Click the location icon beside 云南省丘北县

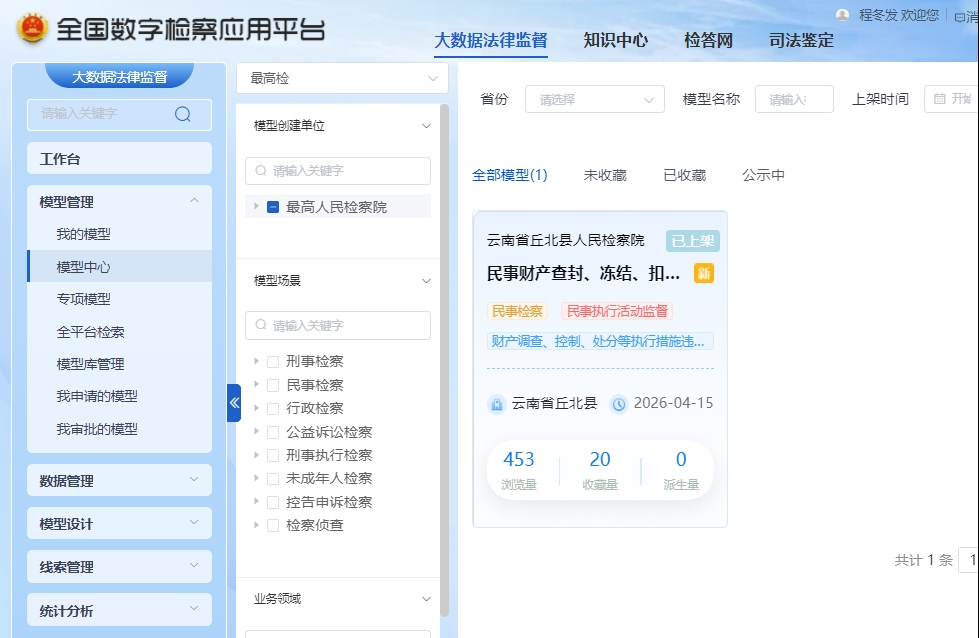coord(496,405)
